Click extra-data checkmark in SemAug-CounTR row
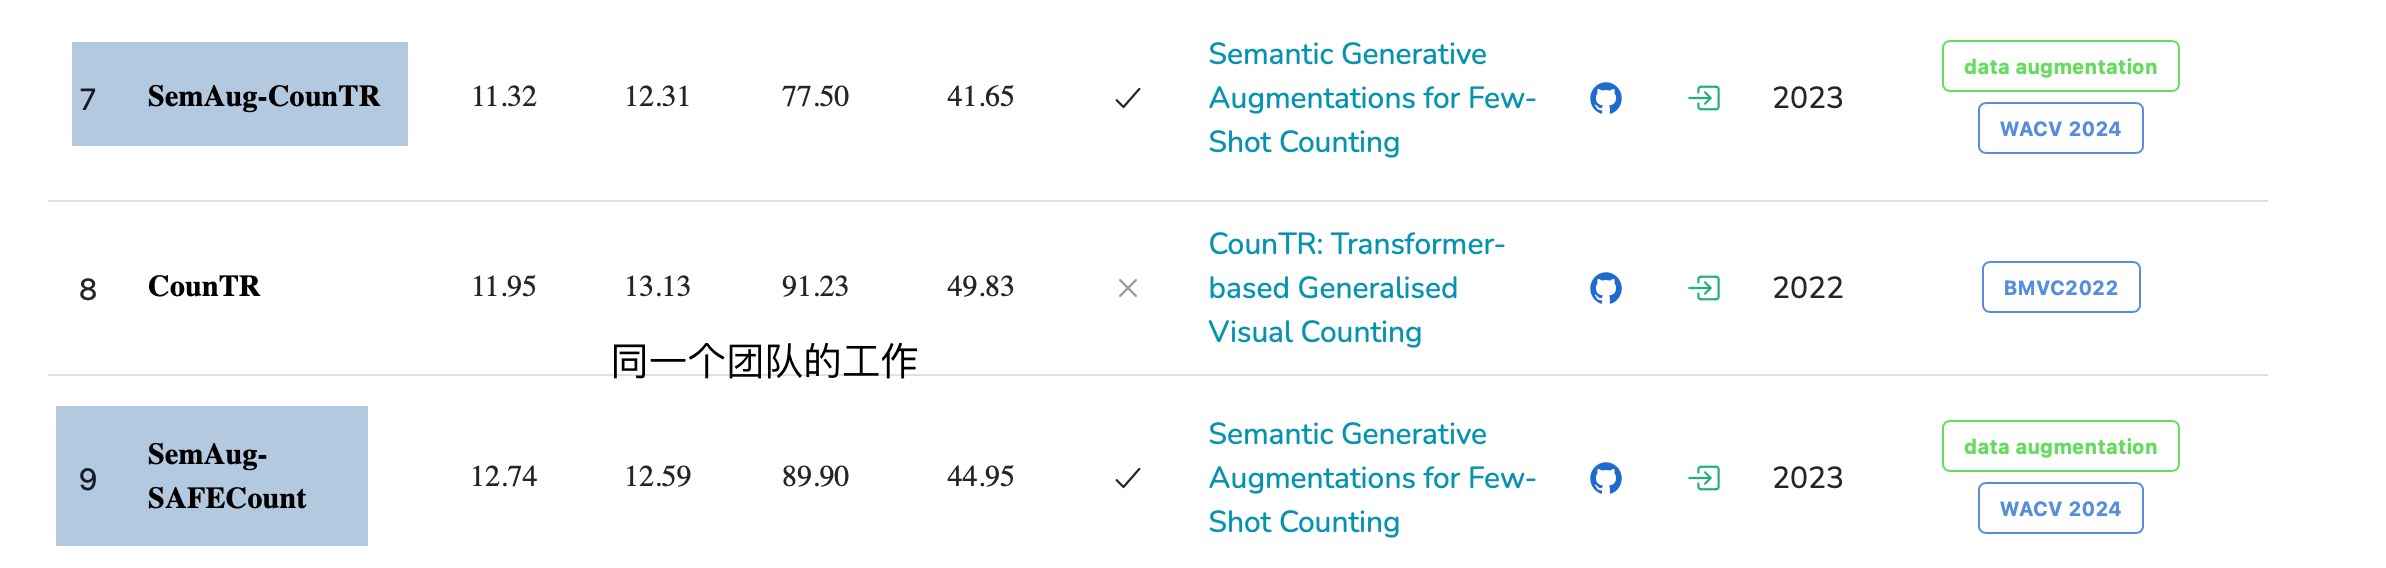The image size is (2386, 568). pos(1128,98)
